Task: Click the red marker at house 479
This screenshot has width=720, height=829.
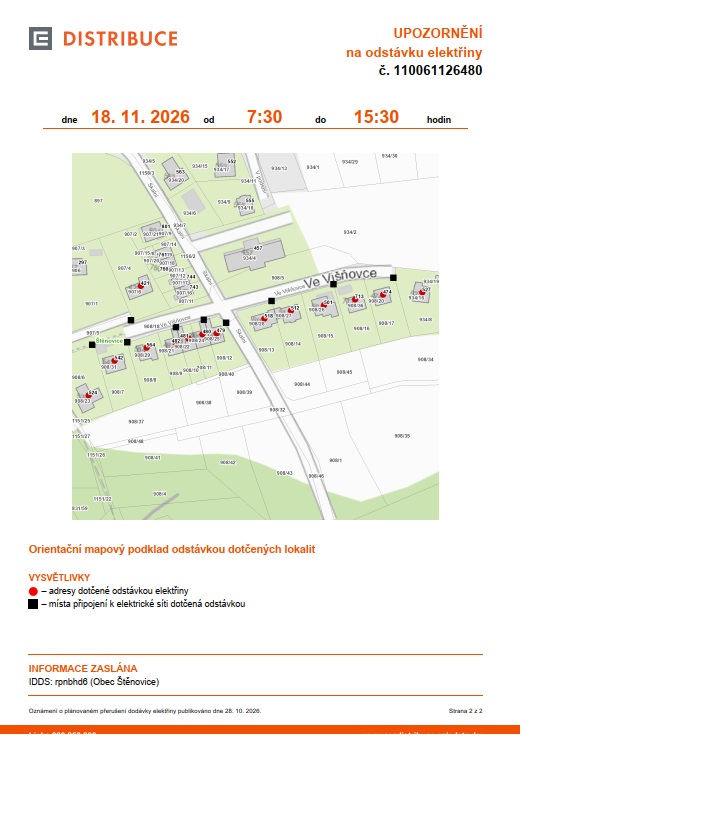Action: coord(216,333)
